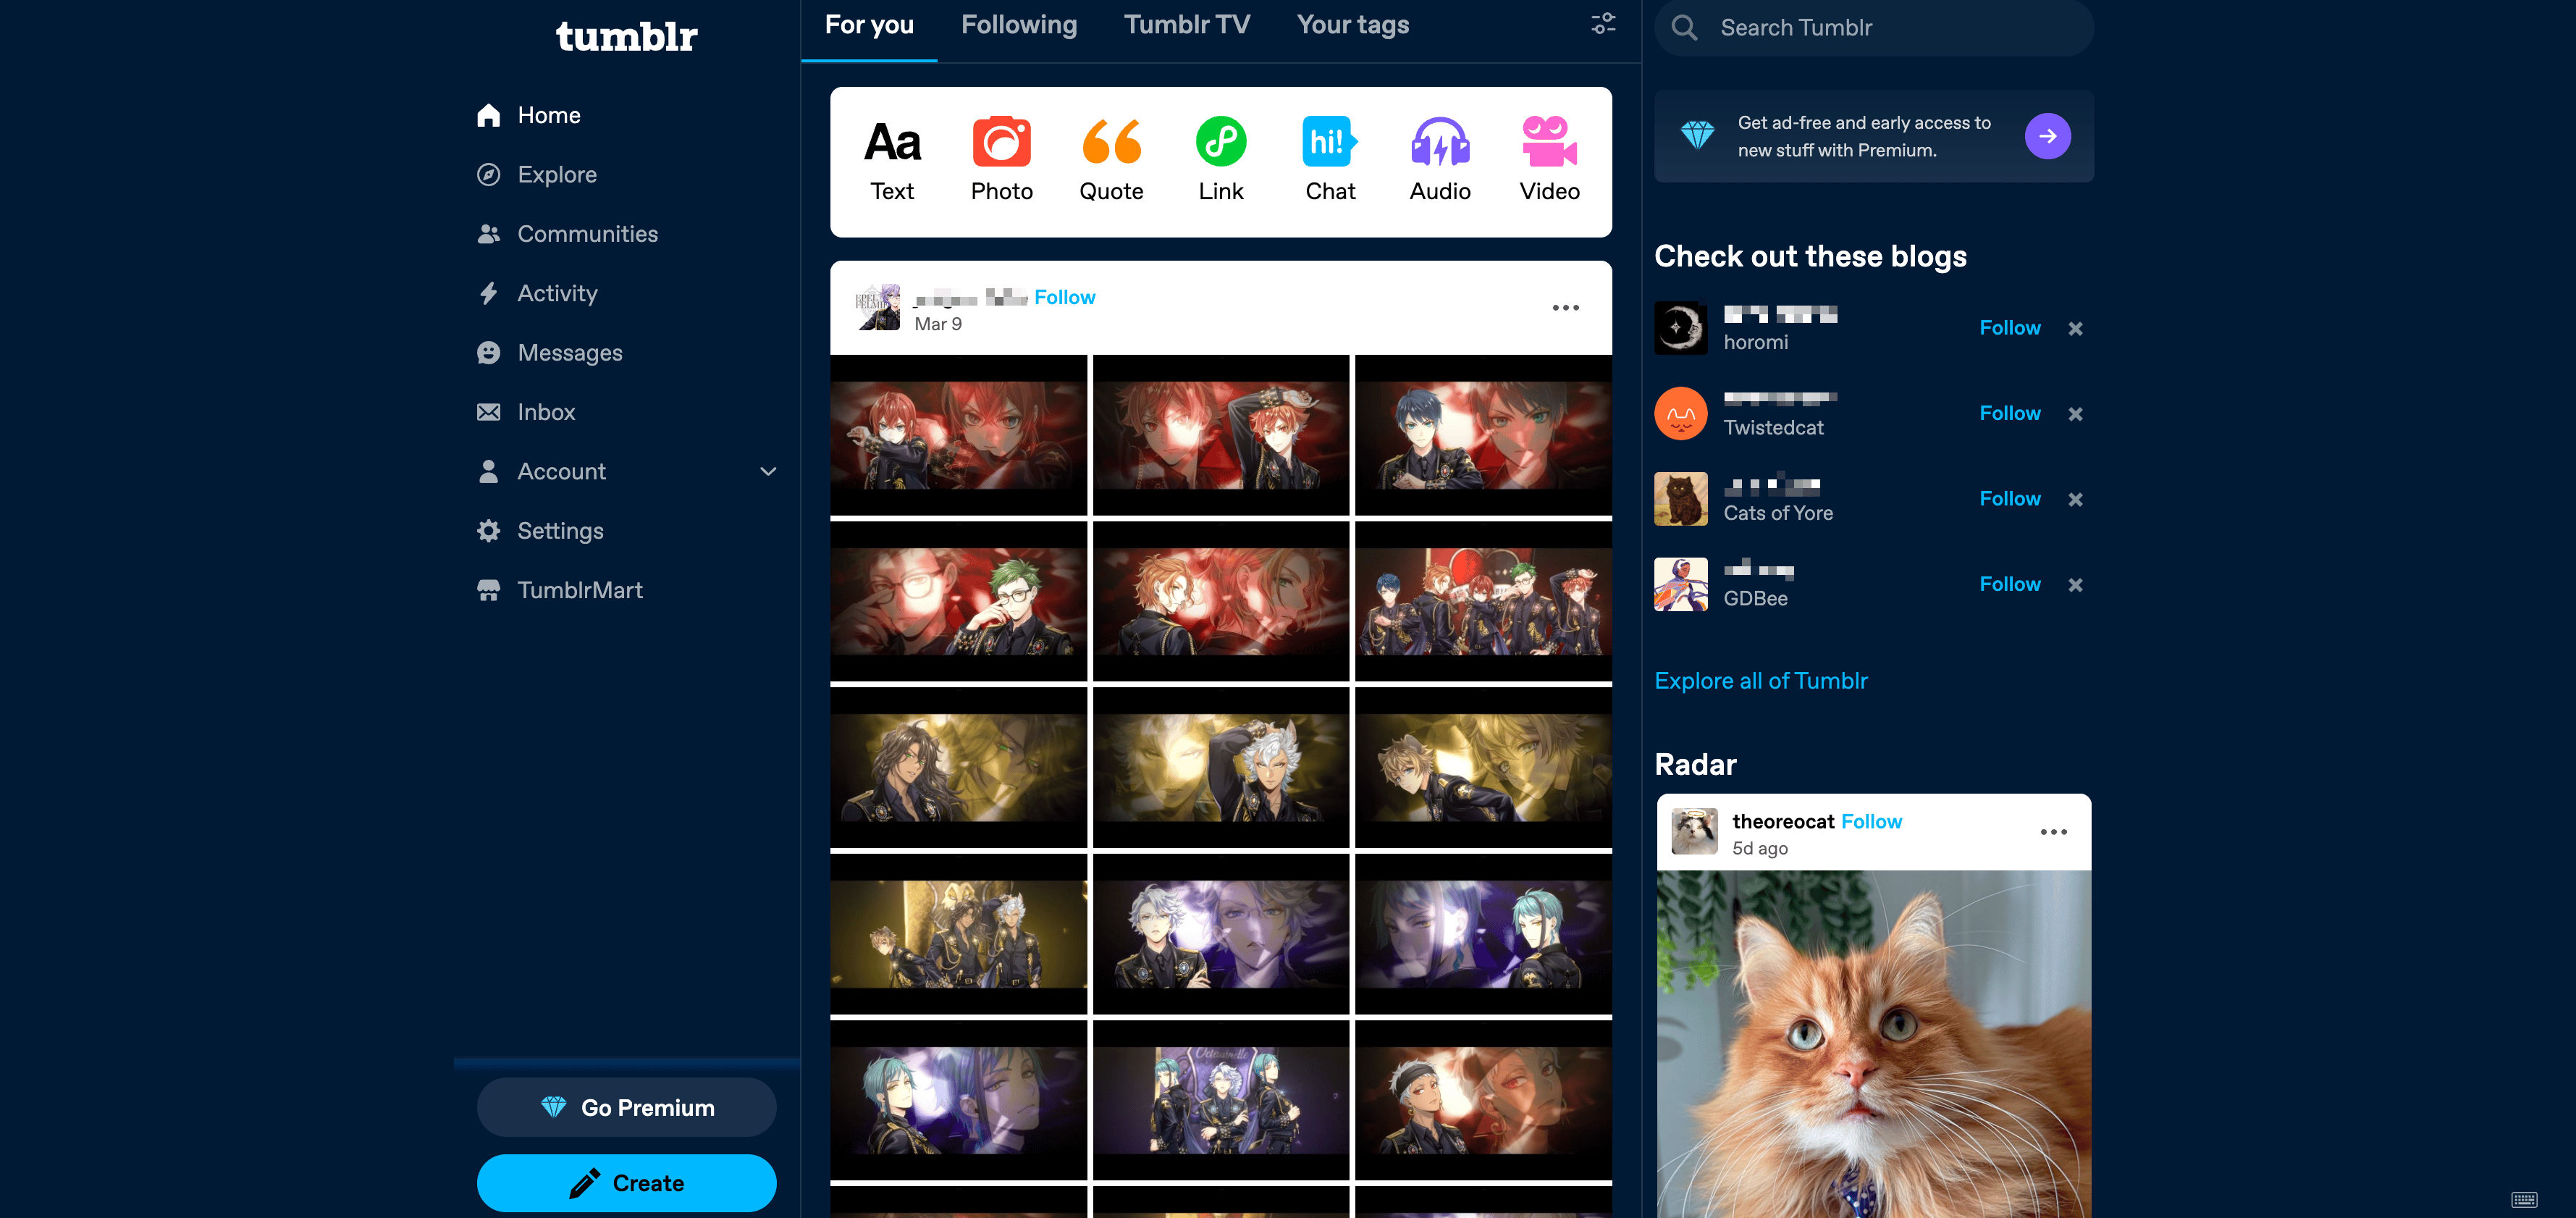The image size is (2576, 1218).
Task: Dismiss the horomi blog recommendation
Action: 2075,329
